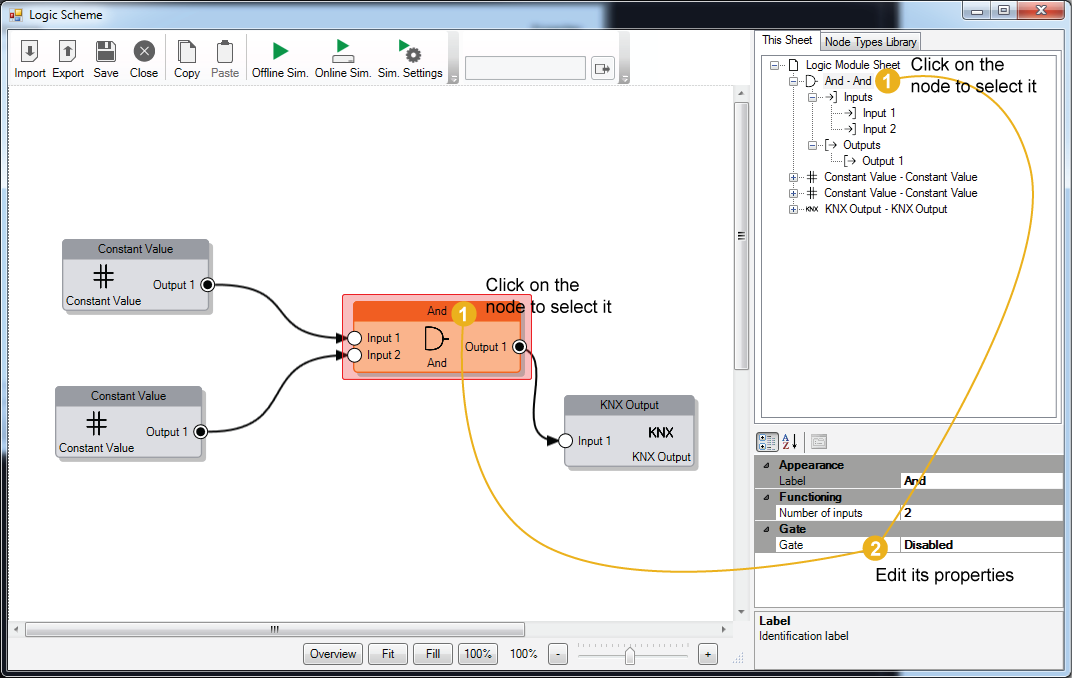
Task: Reset zoom with the 100% button
Action: click(478, 654)
